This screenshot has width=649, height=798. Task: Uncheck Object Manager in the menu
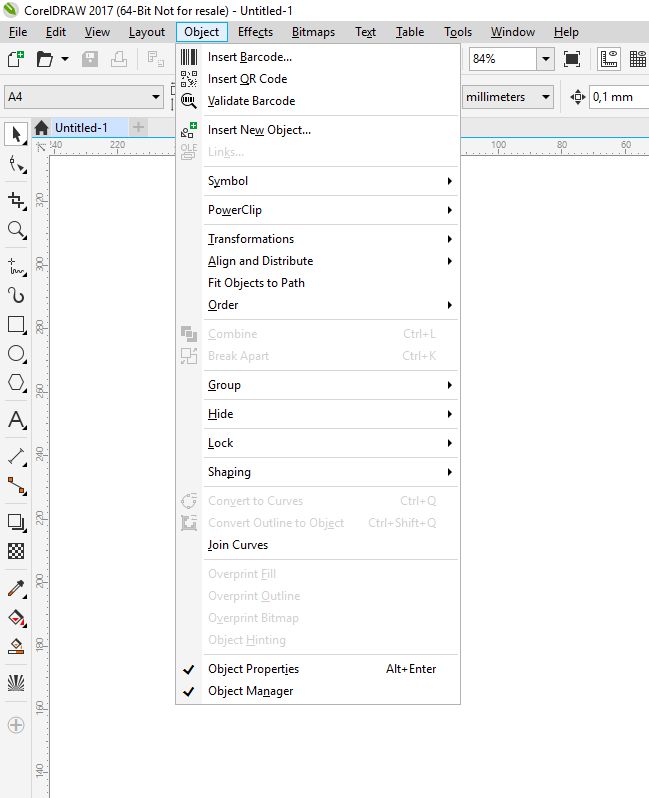(x=318, y=691)
